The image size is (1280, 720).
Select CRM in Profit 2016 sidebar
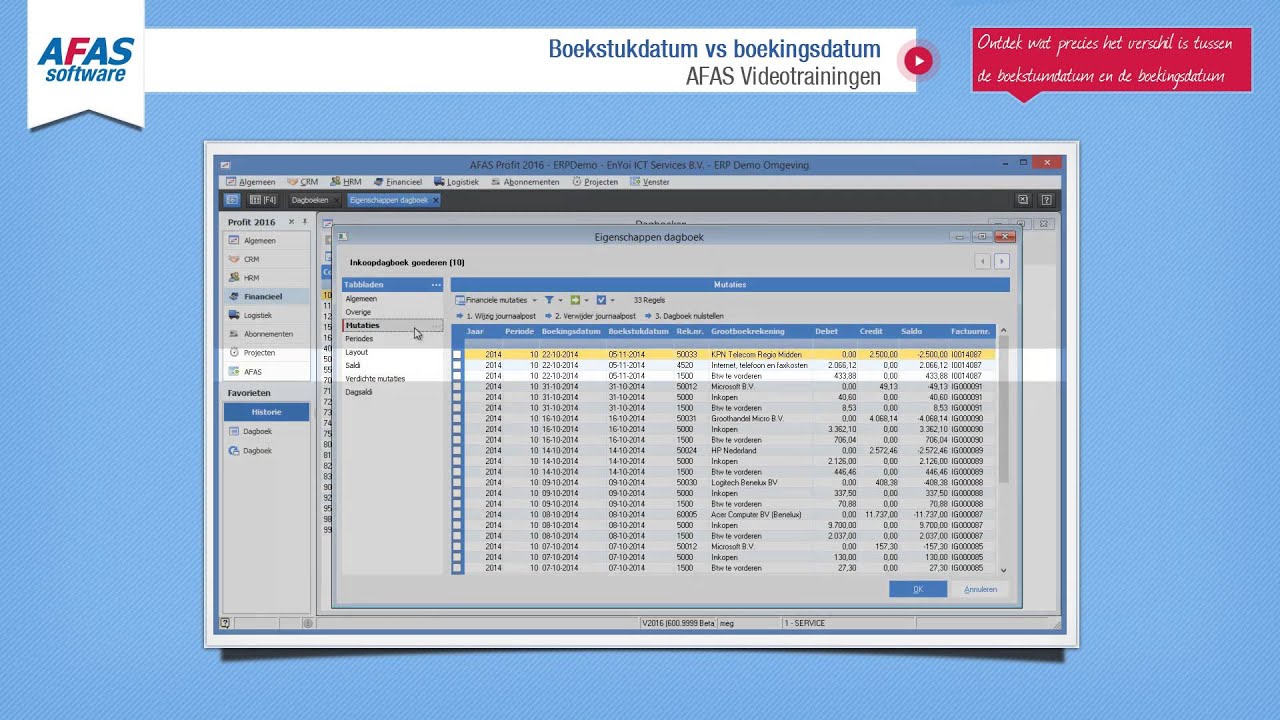coord(266,259)
